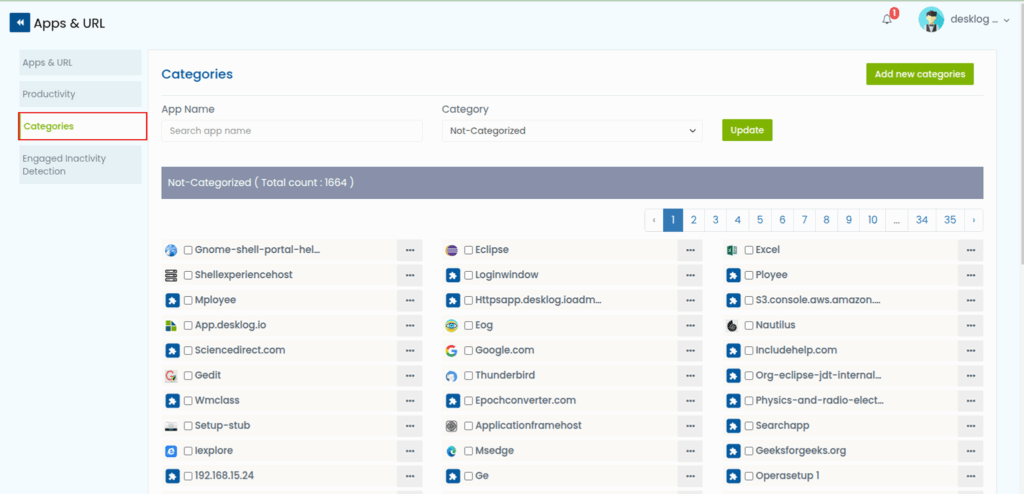Click the Excel app icon
1024x494 pixels.
[732, 250]
